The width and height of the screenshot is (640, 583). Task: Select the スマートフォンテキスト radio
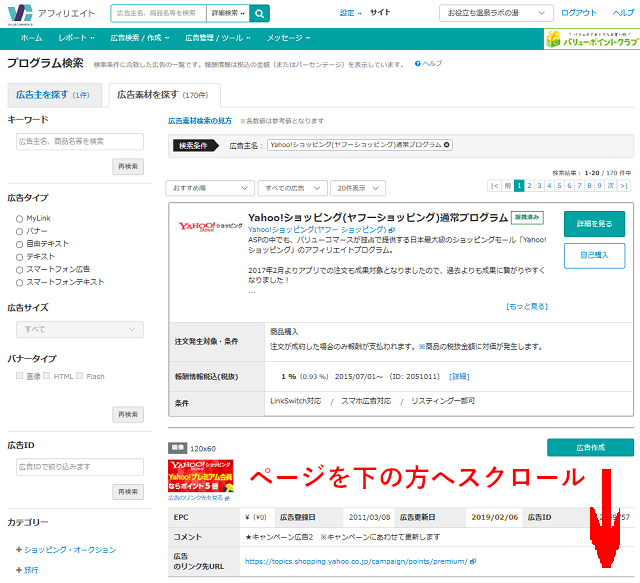pyautogui.click(x=19, y=283)
